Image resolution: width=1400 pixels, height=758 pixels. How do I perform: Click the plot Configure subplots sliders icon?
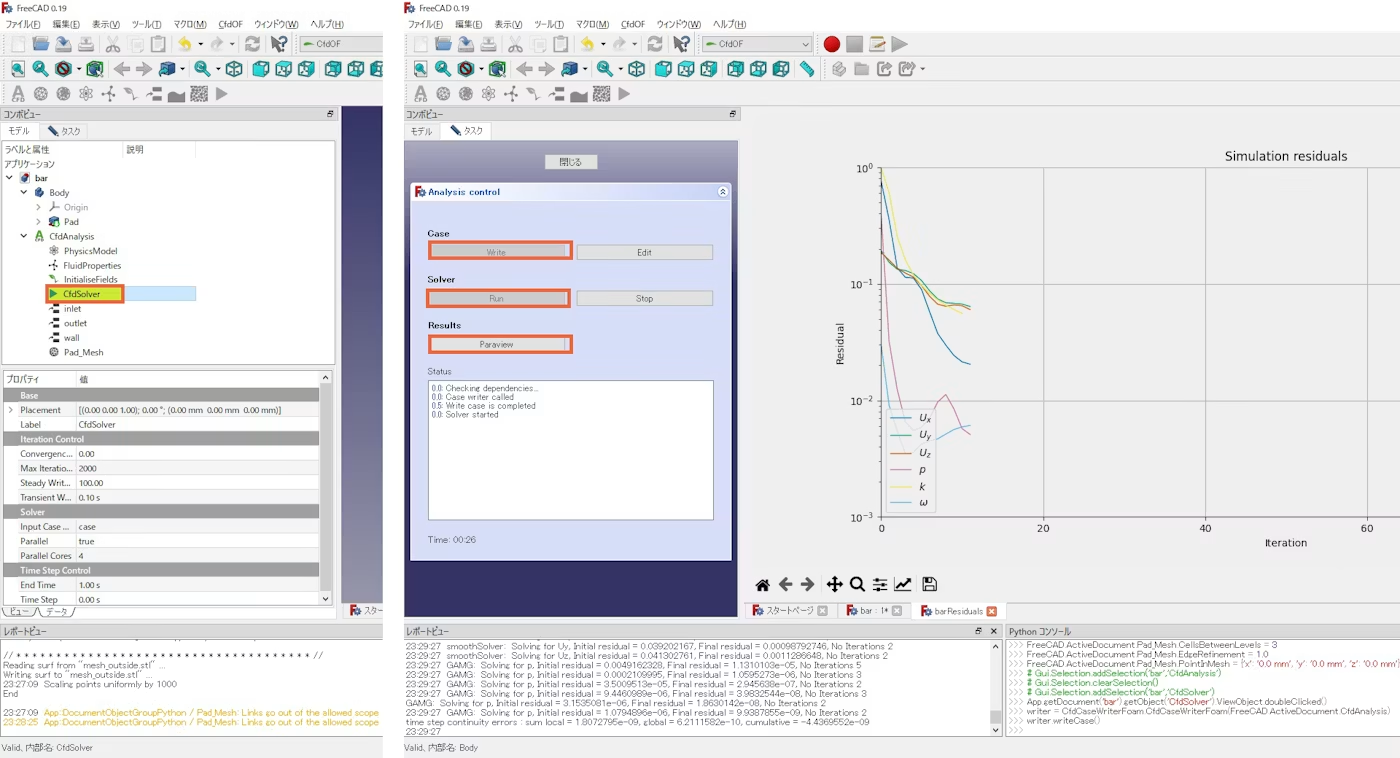coord(880,585)
